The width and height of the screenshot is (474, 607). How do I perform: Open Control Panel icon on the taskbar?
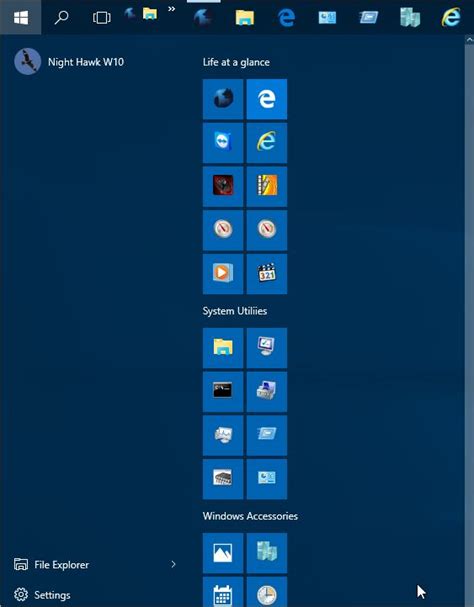pyautogui.click(x=327, y=17)
